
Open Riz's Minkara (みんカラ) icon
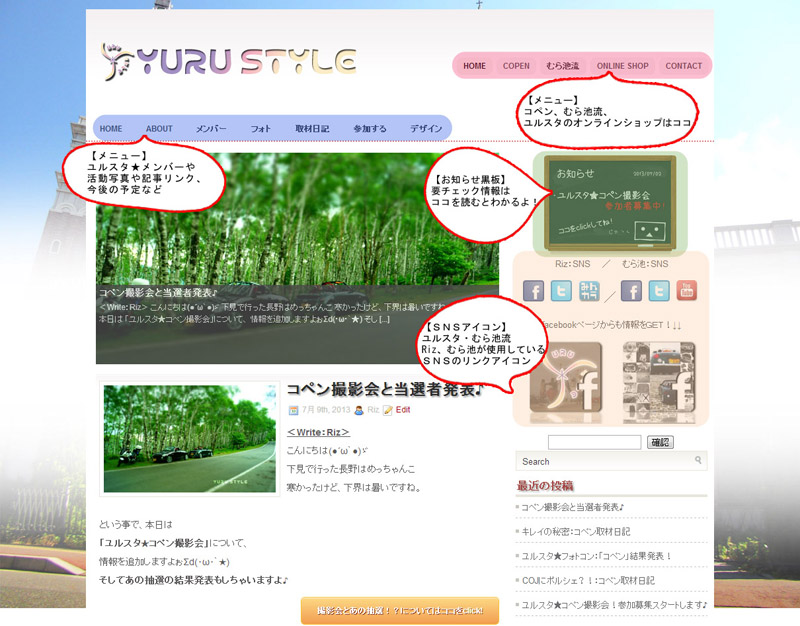pos(590,291)
